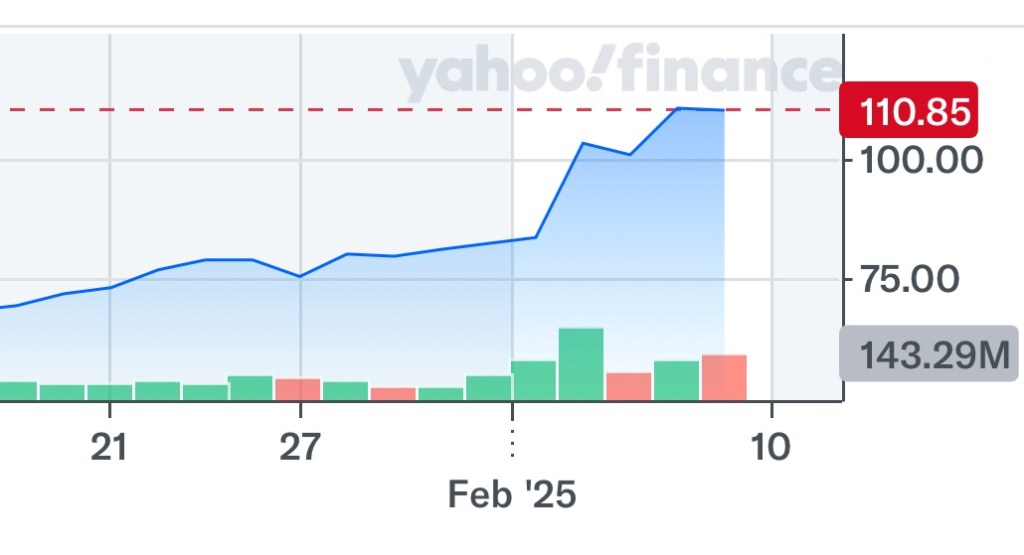Select the tallest green volume bar
Viewport: 1024px width, 555px height.
pos(581,364)
